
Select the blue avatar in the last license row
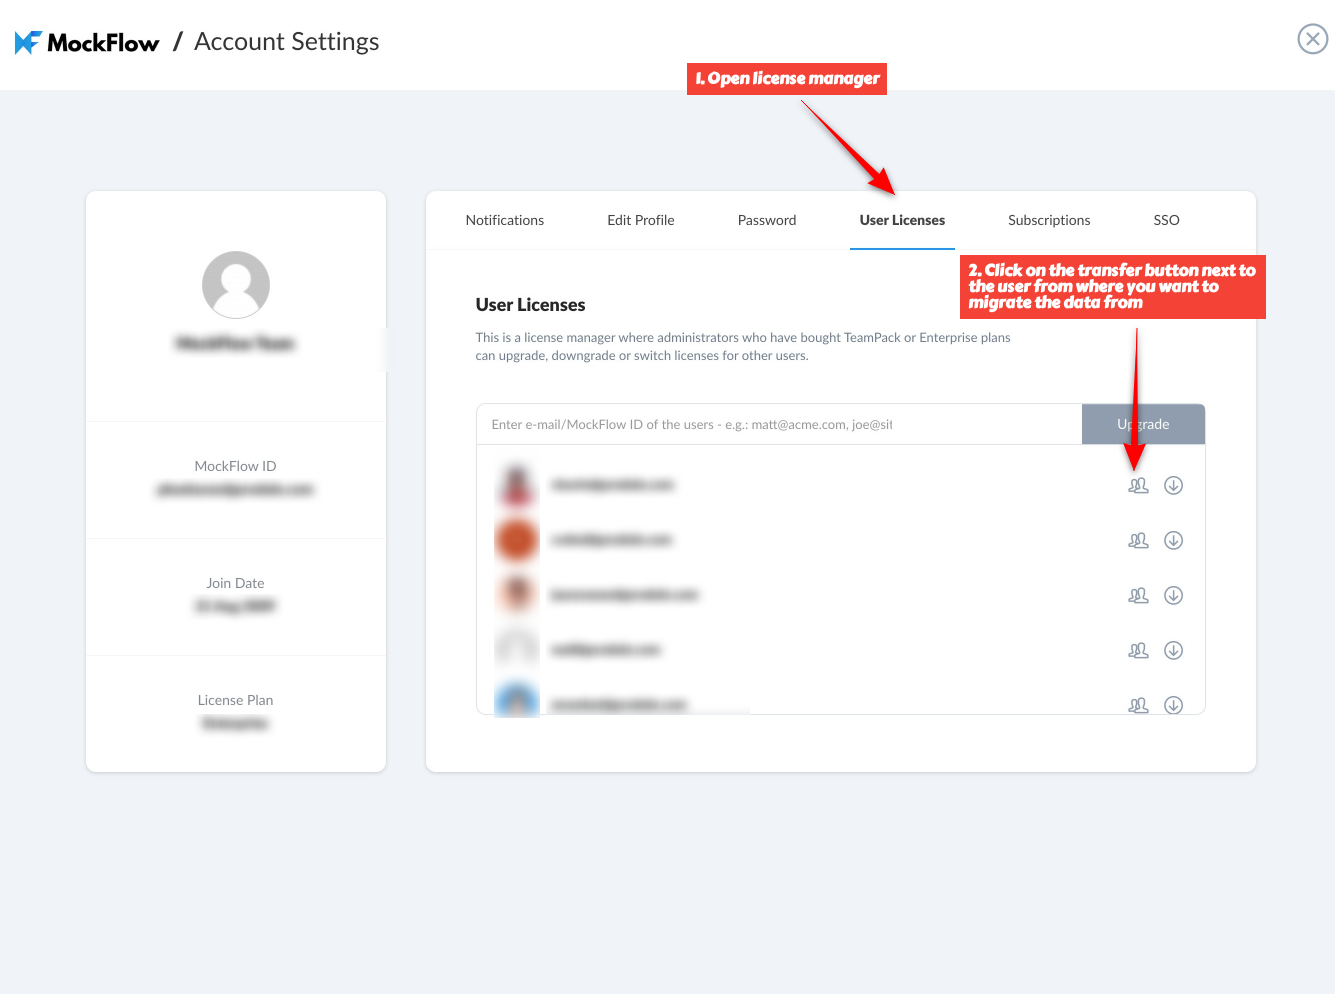[517, 698]
